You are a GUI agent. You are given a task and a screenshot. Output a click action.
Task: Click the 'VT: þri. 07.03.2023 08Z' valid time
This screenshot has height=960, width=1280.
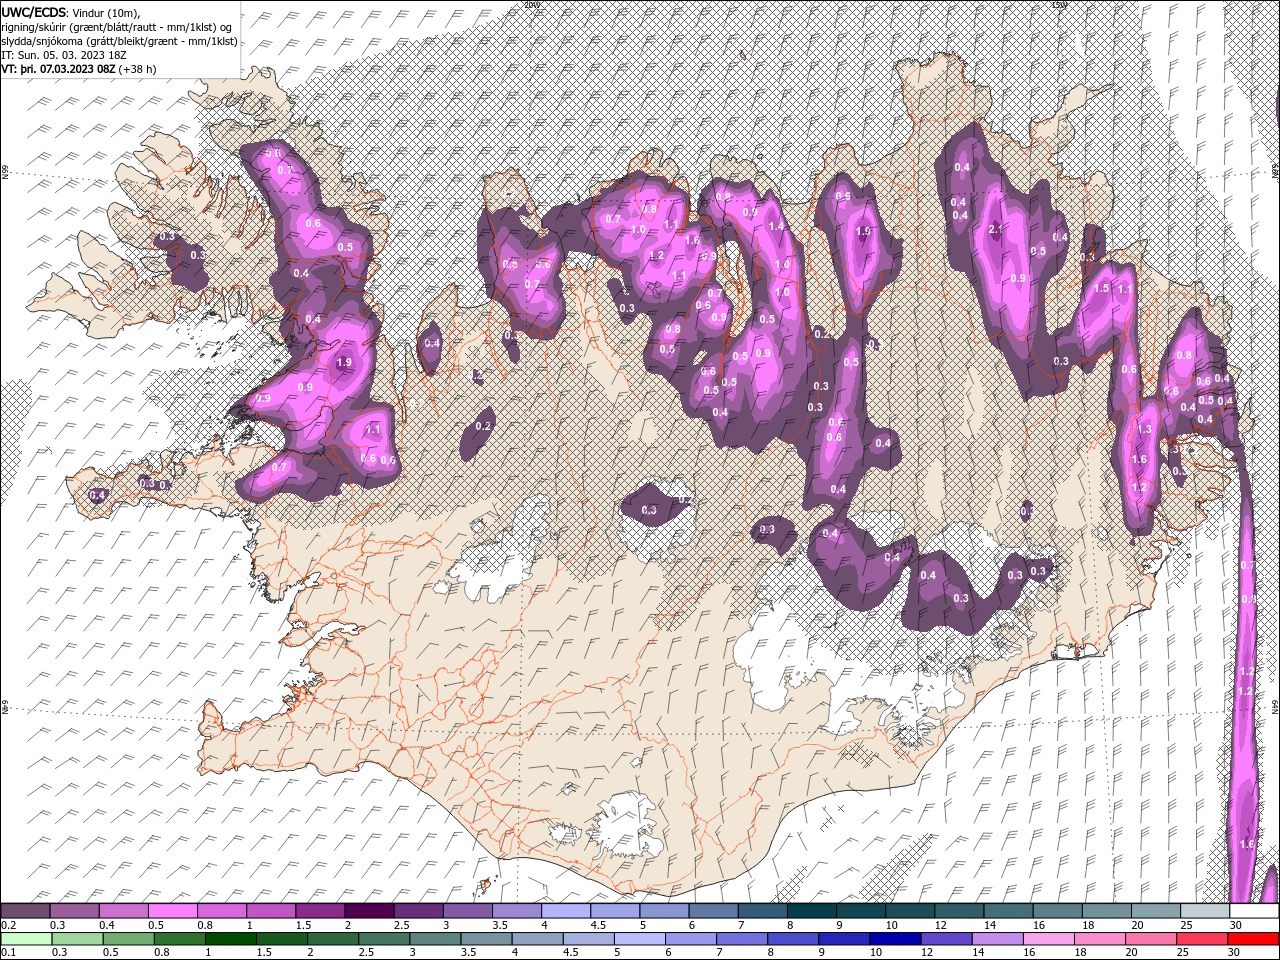(58, 69)
